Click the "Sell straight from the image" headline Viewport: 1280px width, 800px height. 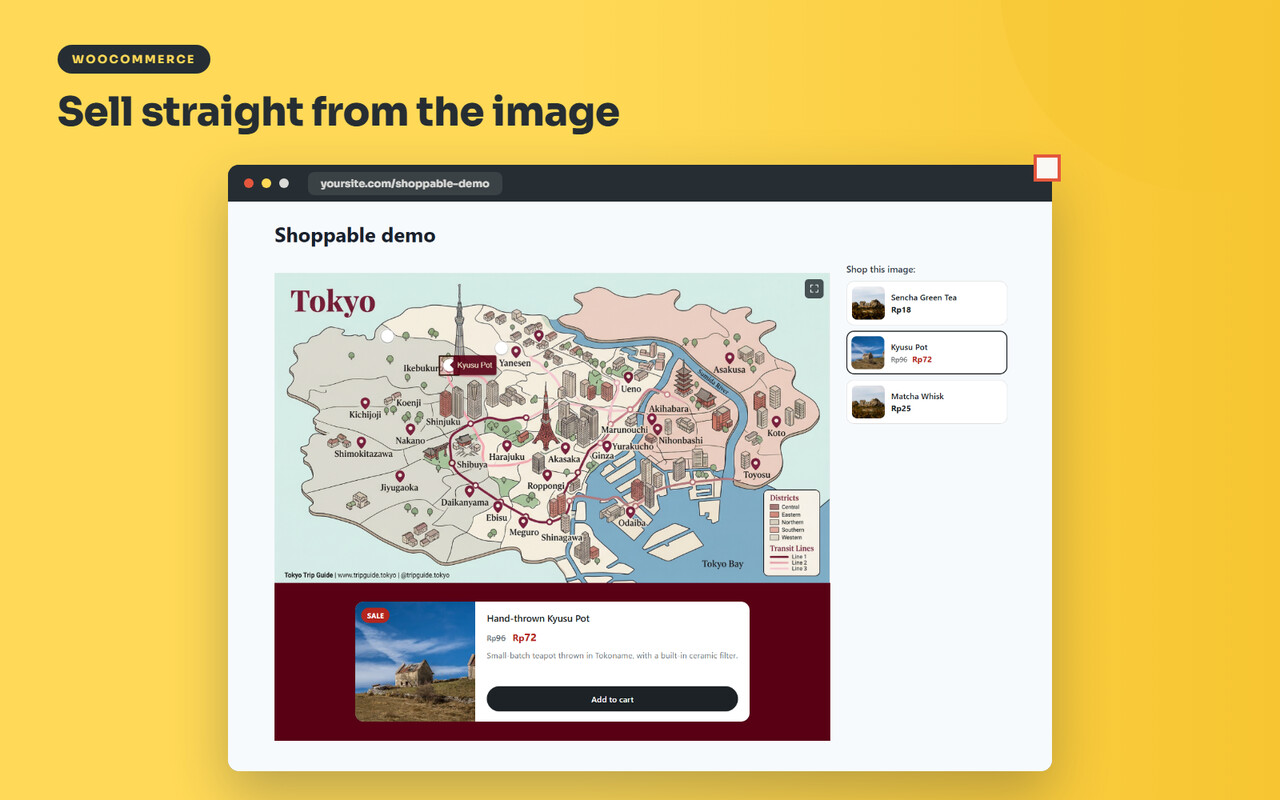pyautogui.click(x=338, y=111)
